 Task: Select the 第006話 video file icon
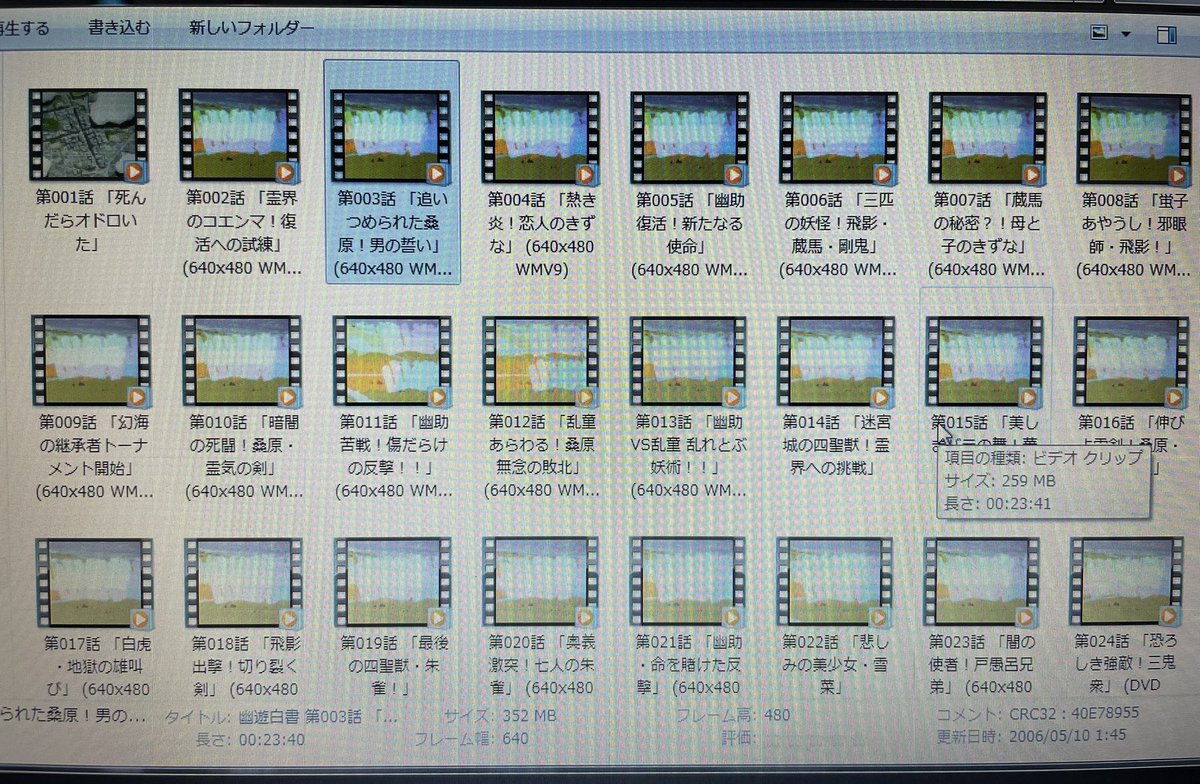pos(840,137)
